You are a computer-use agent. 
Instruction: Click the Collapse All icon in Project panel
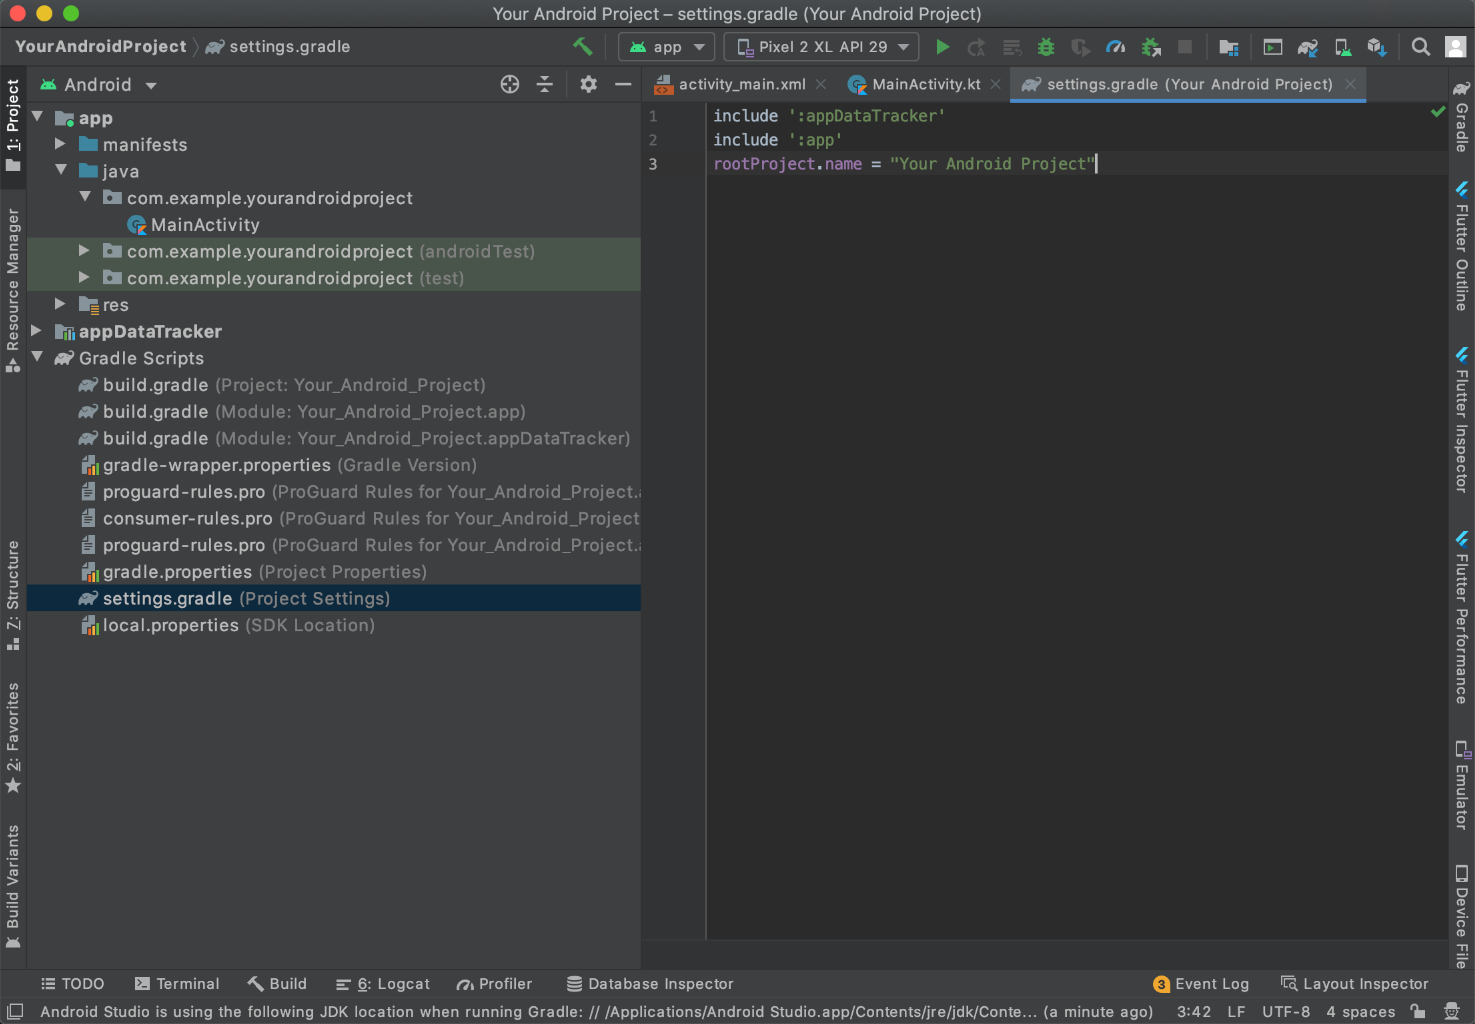point(545,84)
